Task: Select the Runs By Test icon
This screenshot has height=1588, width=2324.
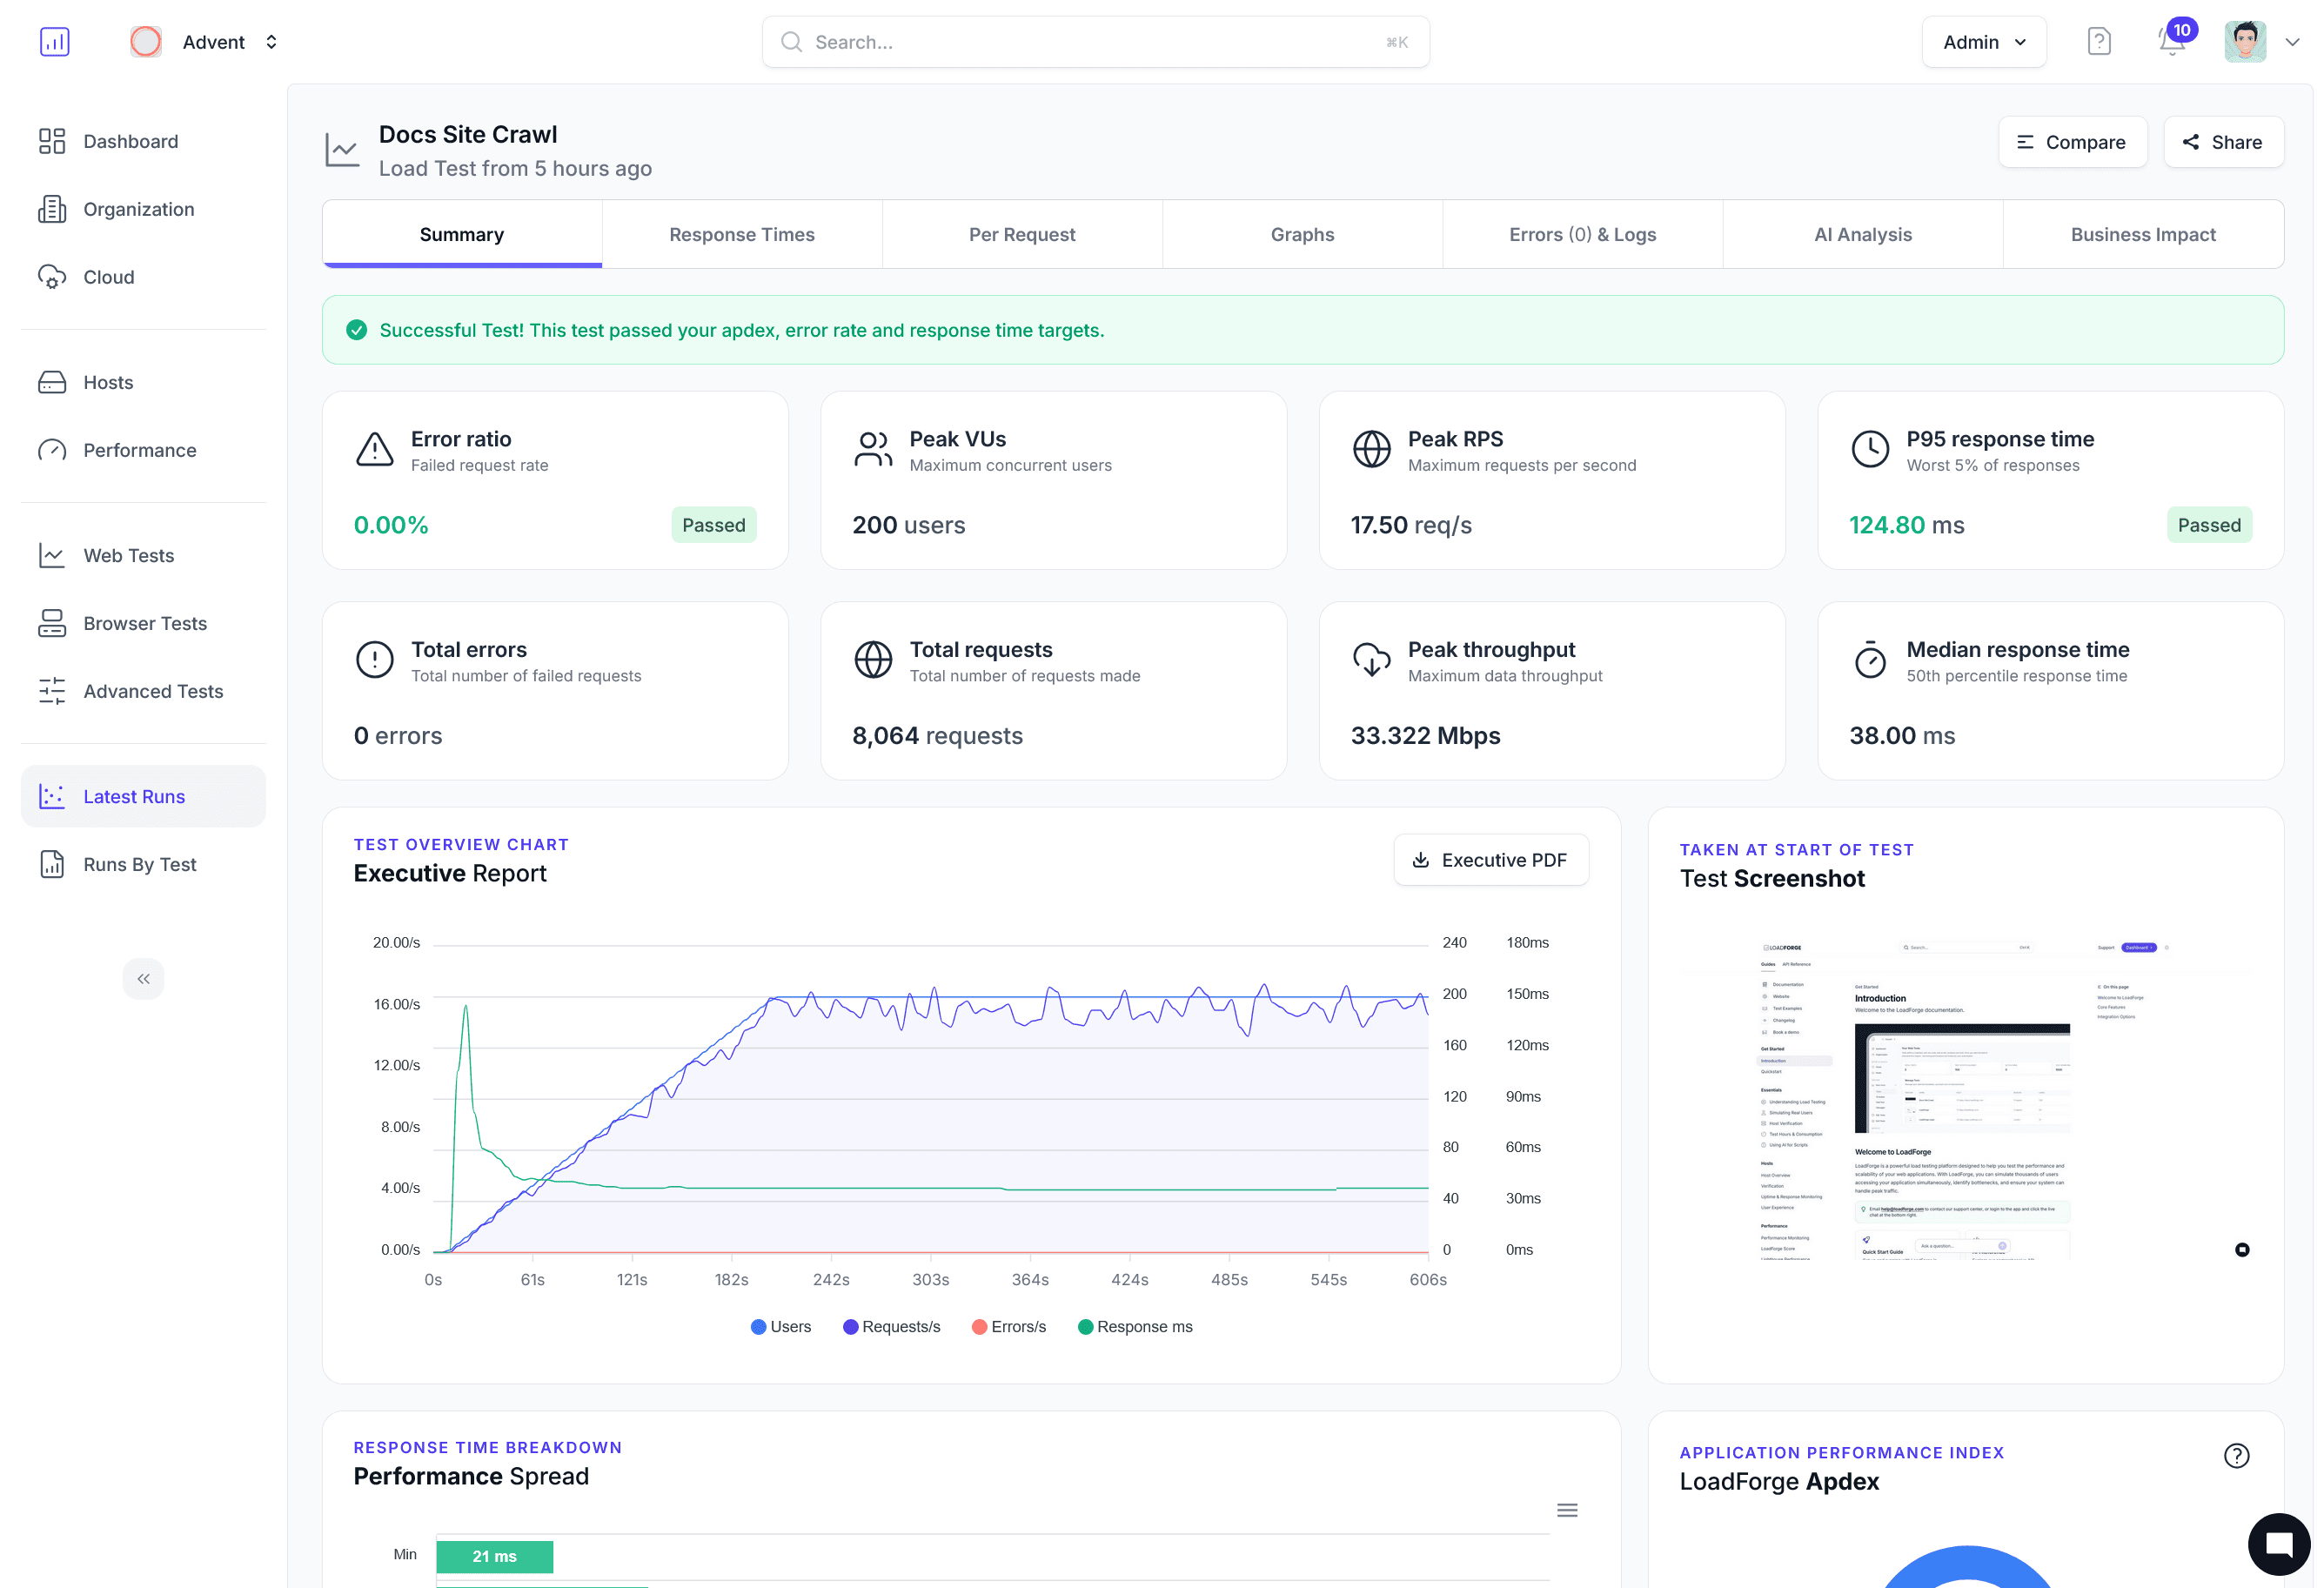Action: (54, 864)
